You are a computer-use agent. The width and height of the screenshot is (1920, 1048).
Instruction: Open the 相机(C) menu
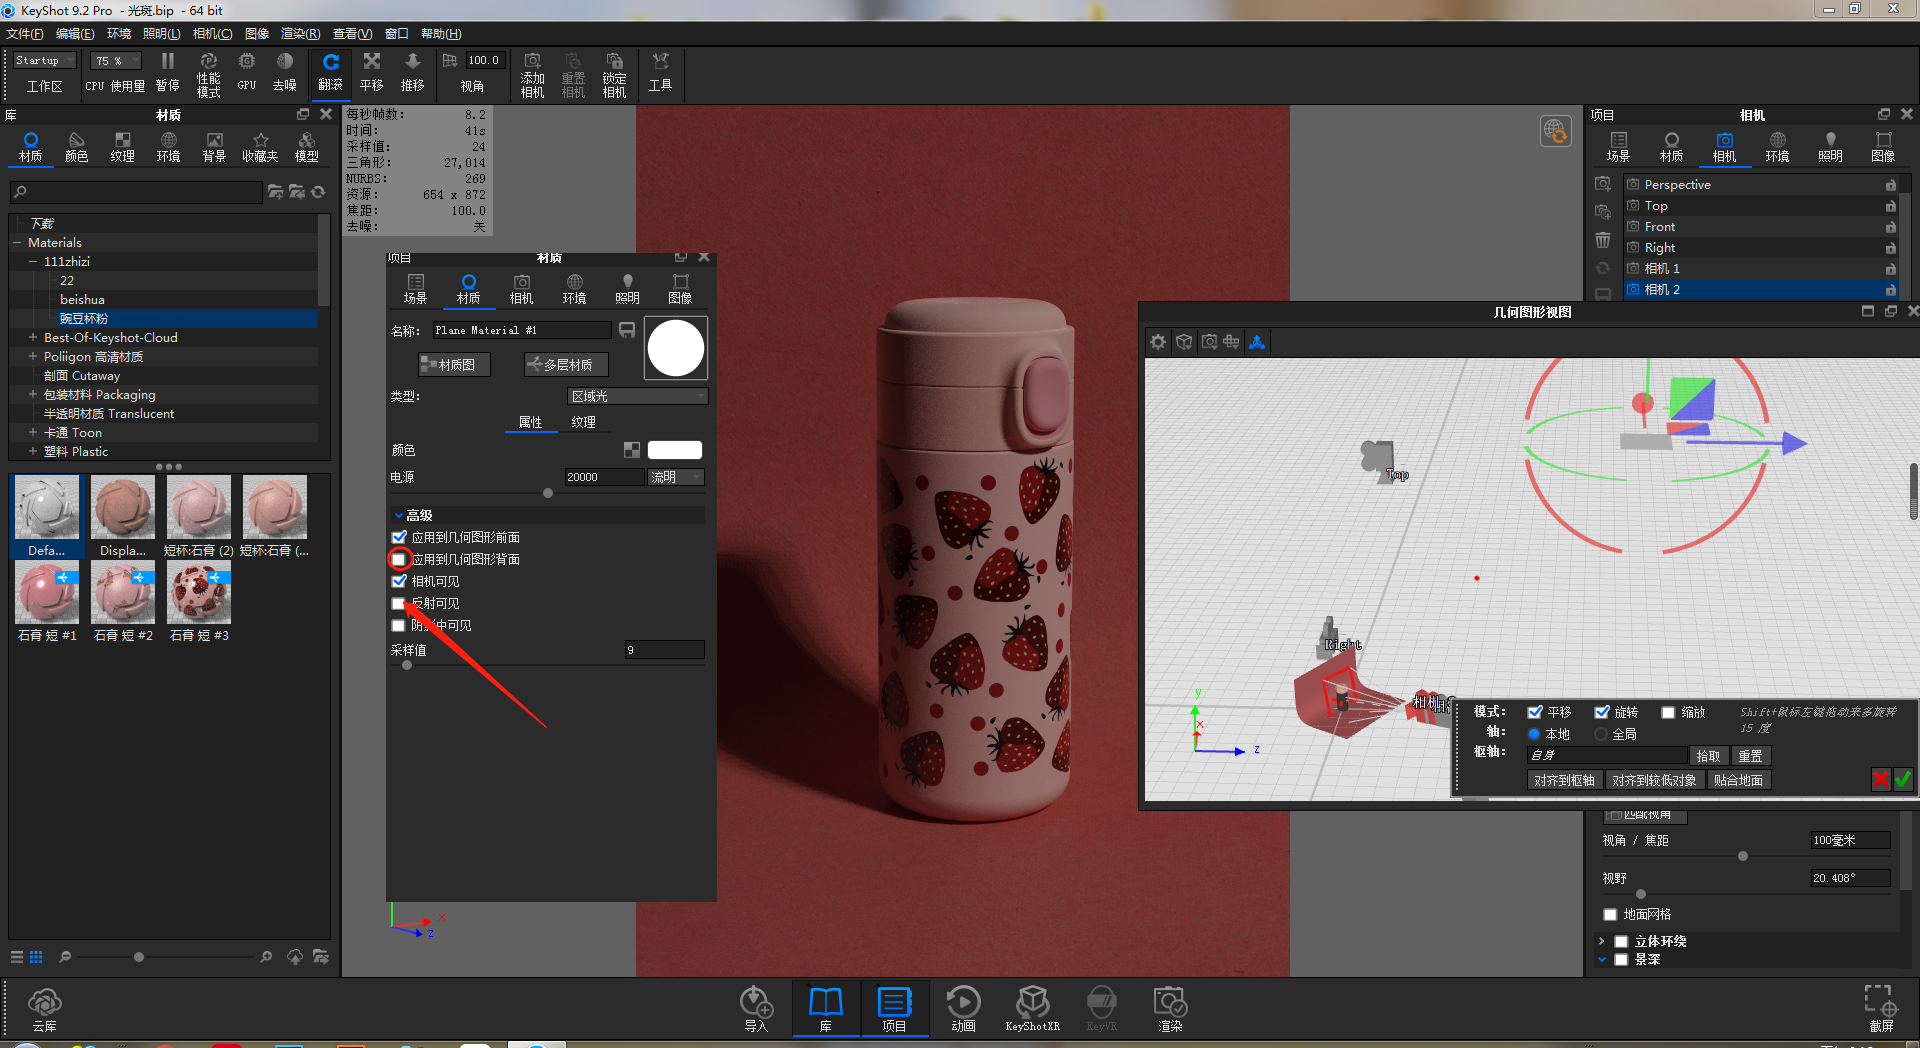tap(212, 33)
